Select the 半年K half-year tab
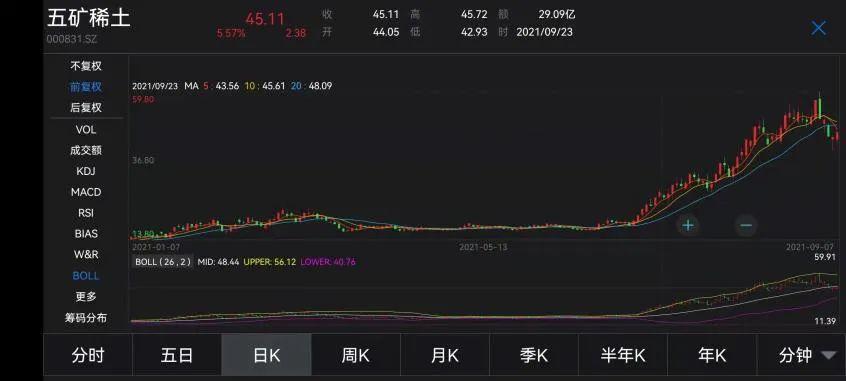 (623, 355)
